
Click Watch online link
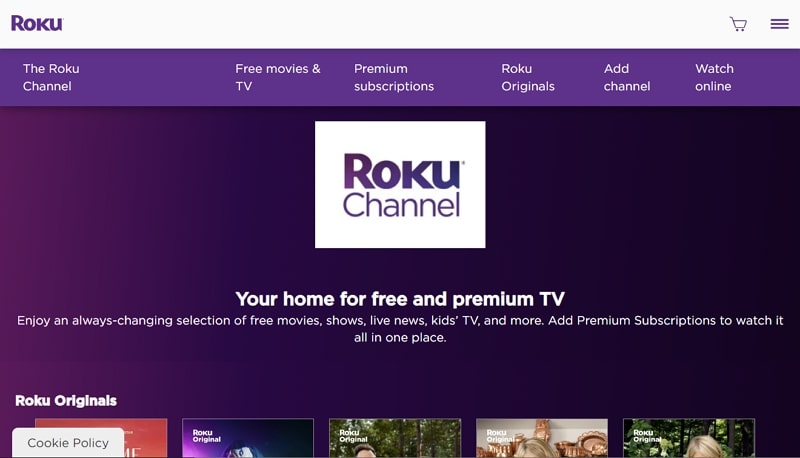point(714,78)
